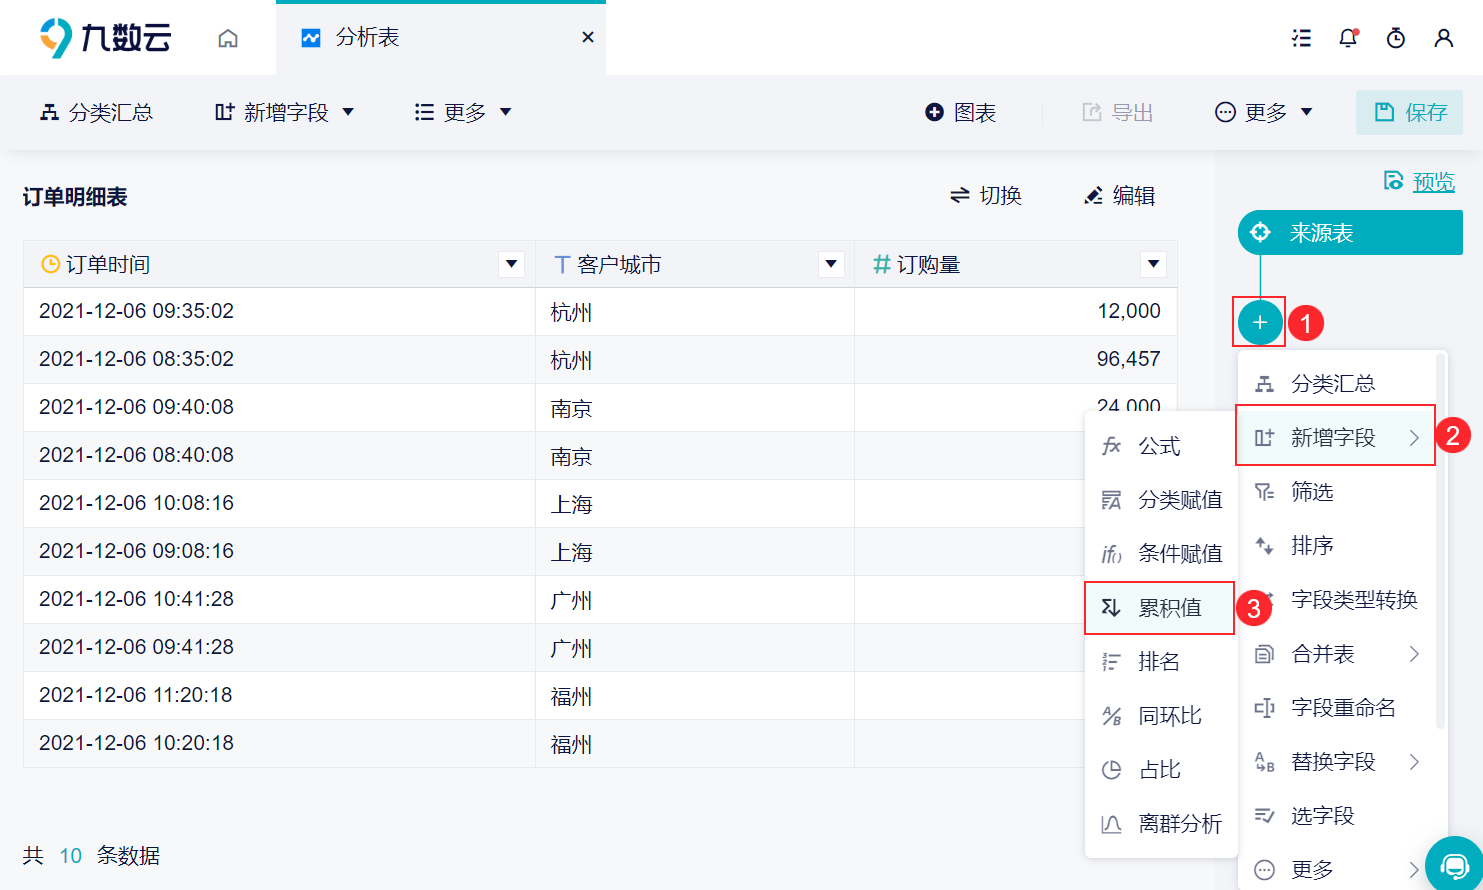Select 筛选 in the step menu
Image resolution: width=1483 pixels, height=890 pixels.
[1339, 492]
